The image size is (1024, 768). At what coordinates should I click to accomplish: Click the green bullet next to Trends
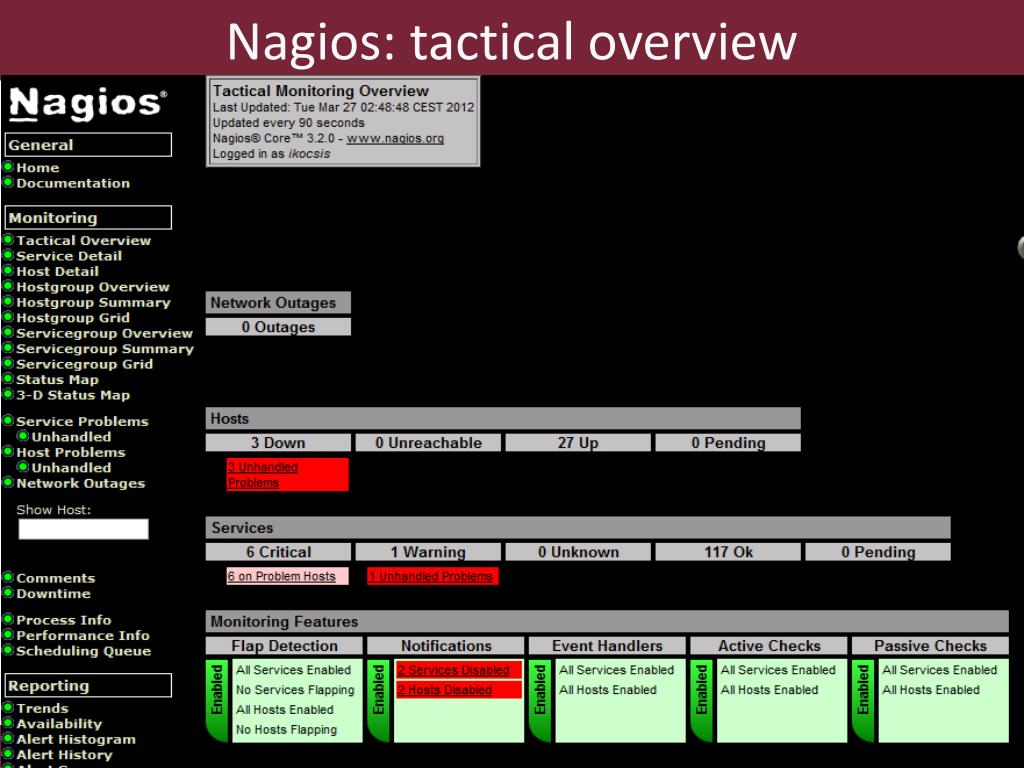(8, 708)
